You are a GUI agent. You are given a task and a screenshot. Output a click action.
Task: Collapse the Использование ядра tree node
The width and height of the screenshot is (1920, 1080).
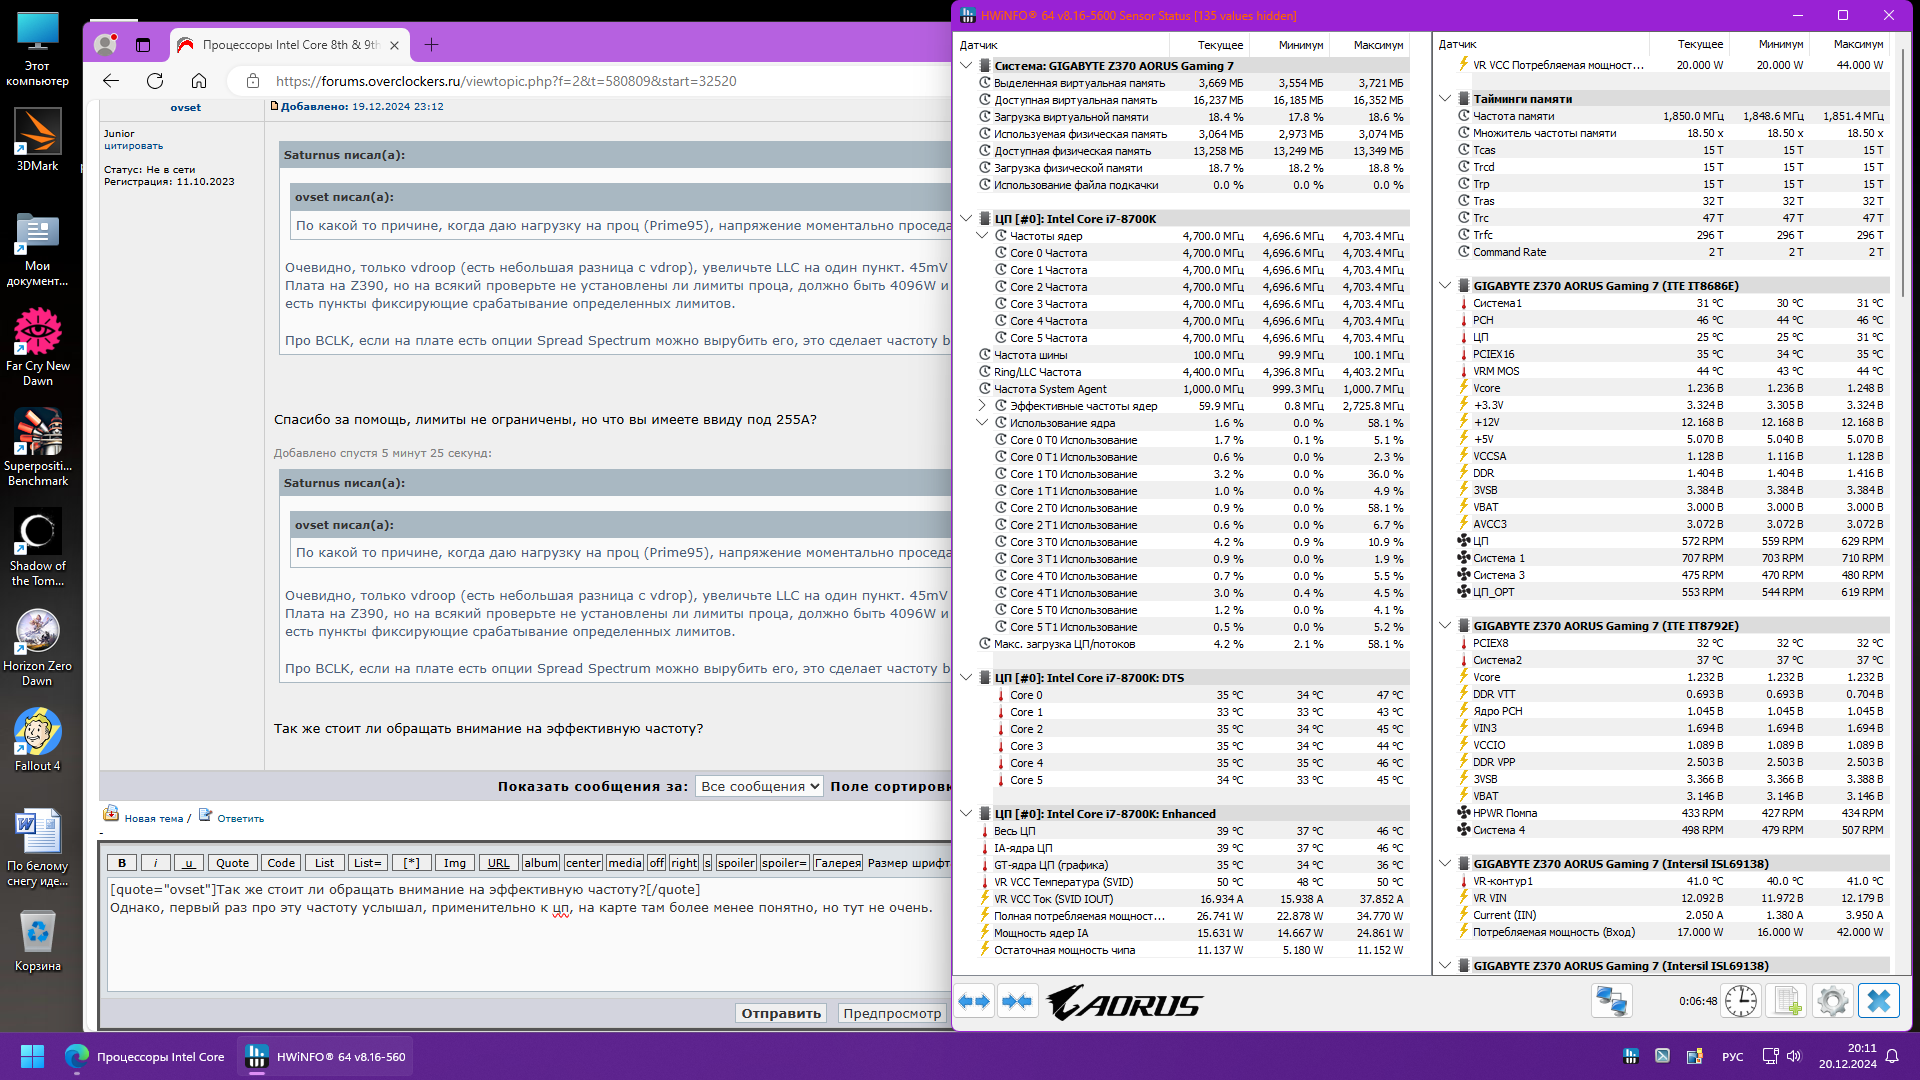[x=982, y=423]
